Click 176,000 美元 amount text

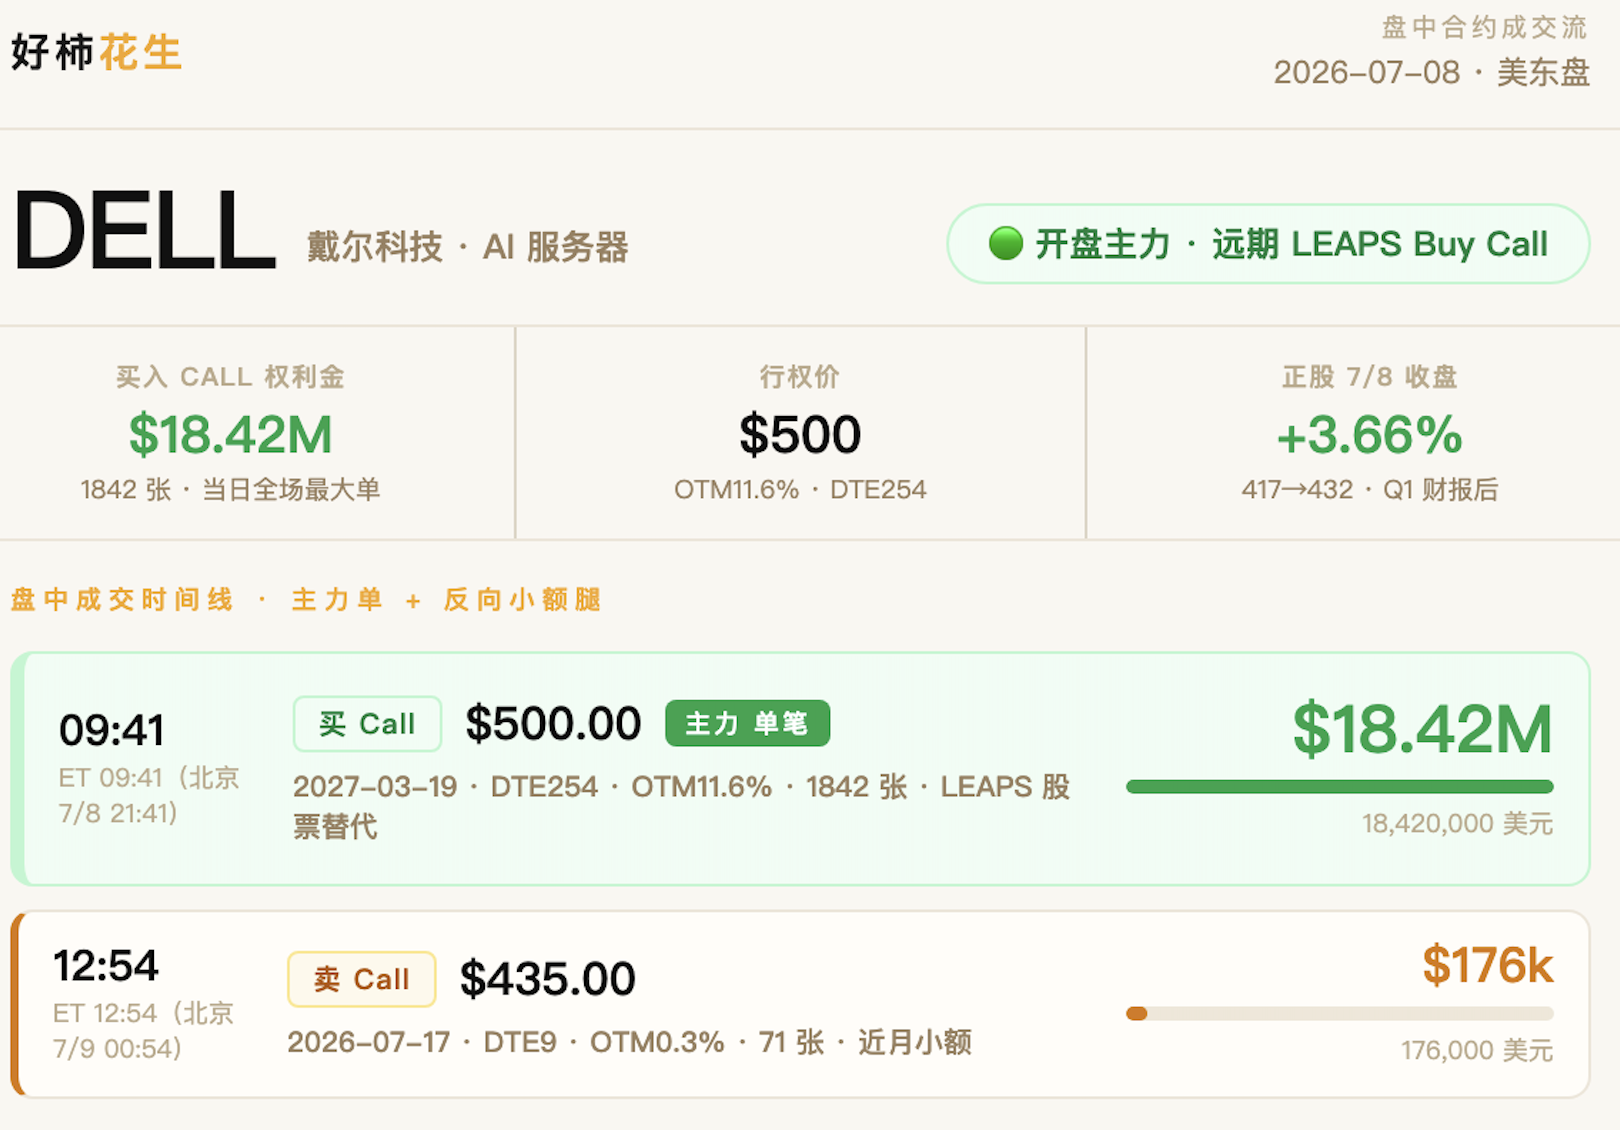tap(1476, 1050)
